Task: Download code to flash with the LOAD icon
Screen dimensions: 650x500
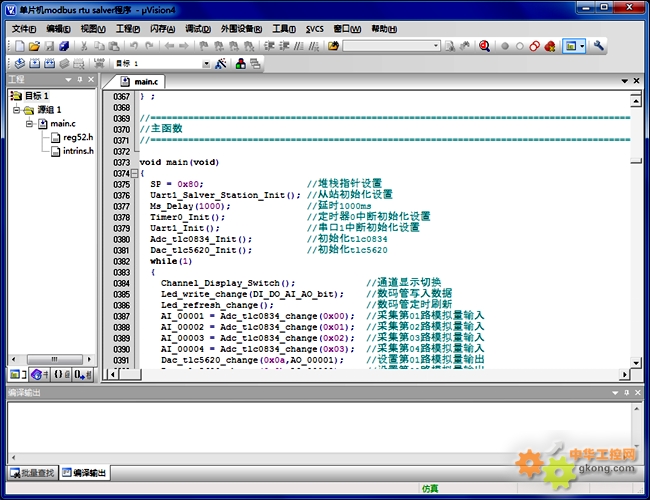Action: coord(99,63)
